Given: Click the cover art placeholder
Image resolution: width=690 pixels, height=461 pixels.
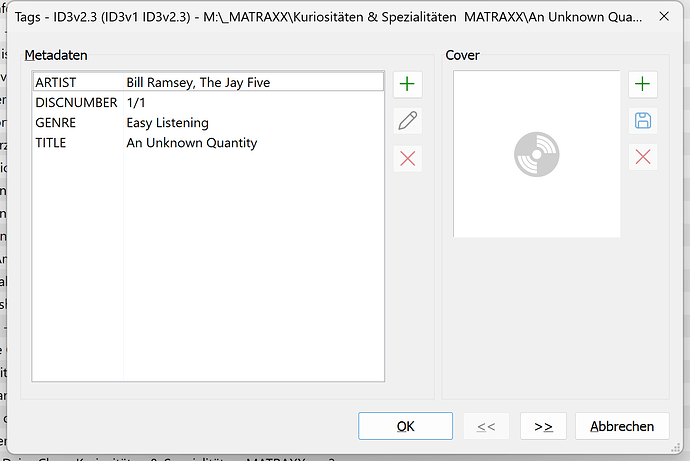Looking at the screenshot, I should click(536, 154).
